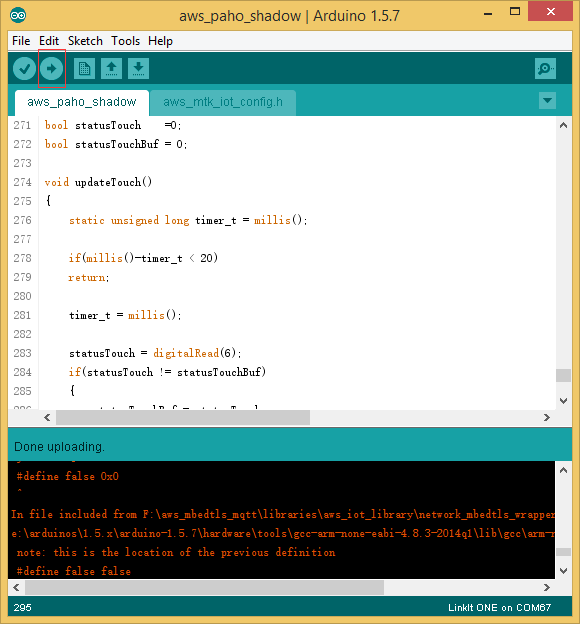This screenshot has width=580, height=624.
Task: Click the 'Done uploading.' status message
Action: click(59, 447)
